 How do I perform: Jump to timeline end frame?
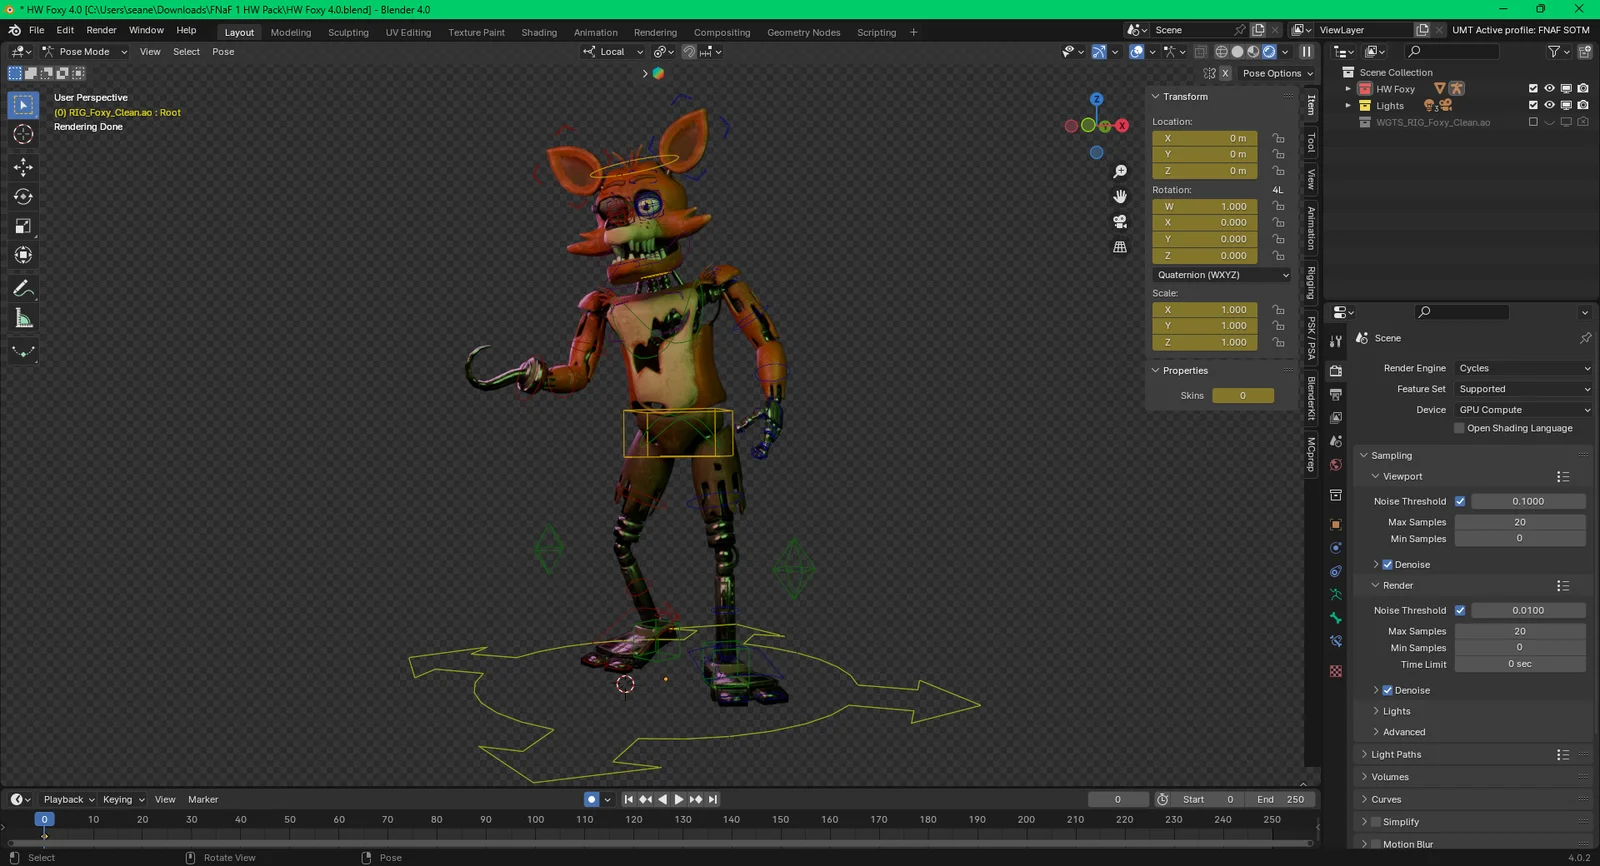(x=713, y=799)
